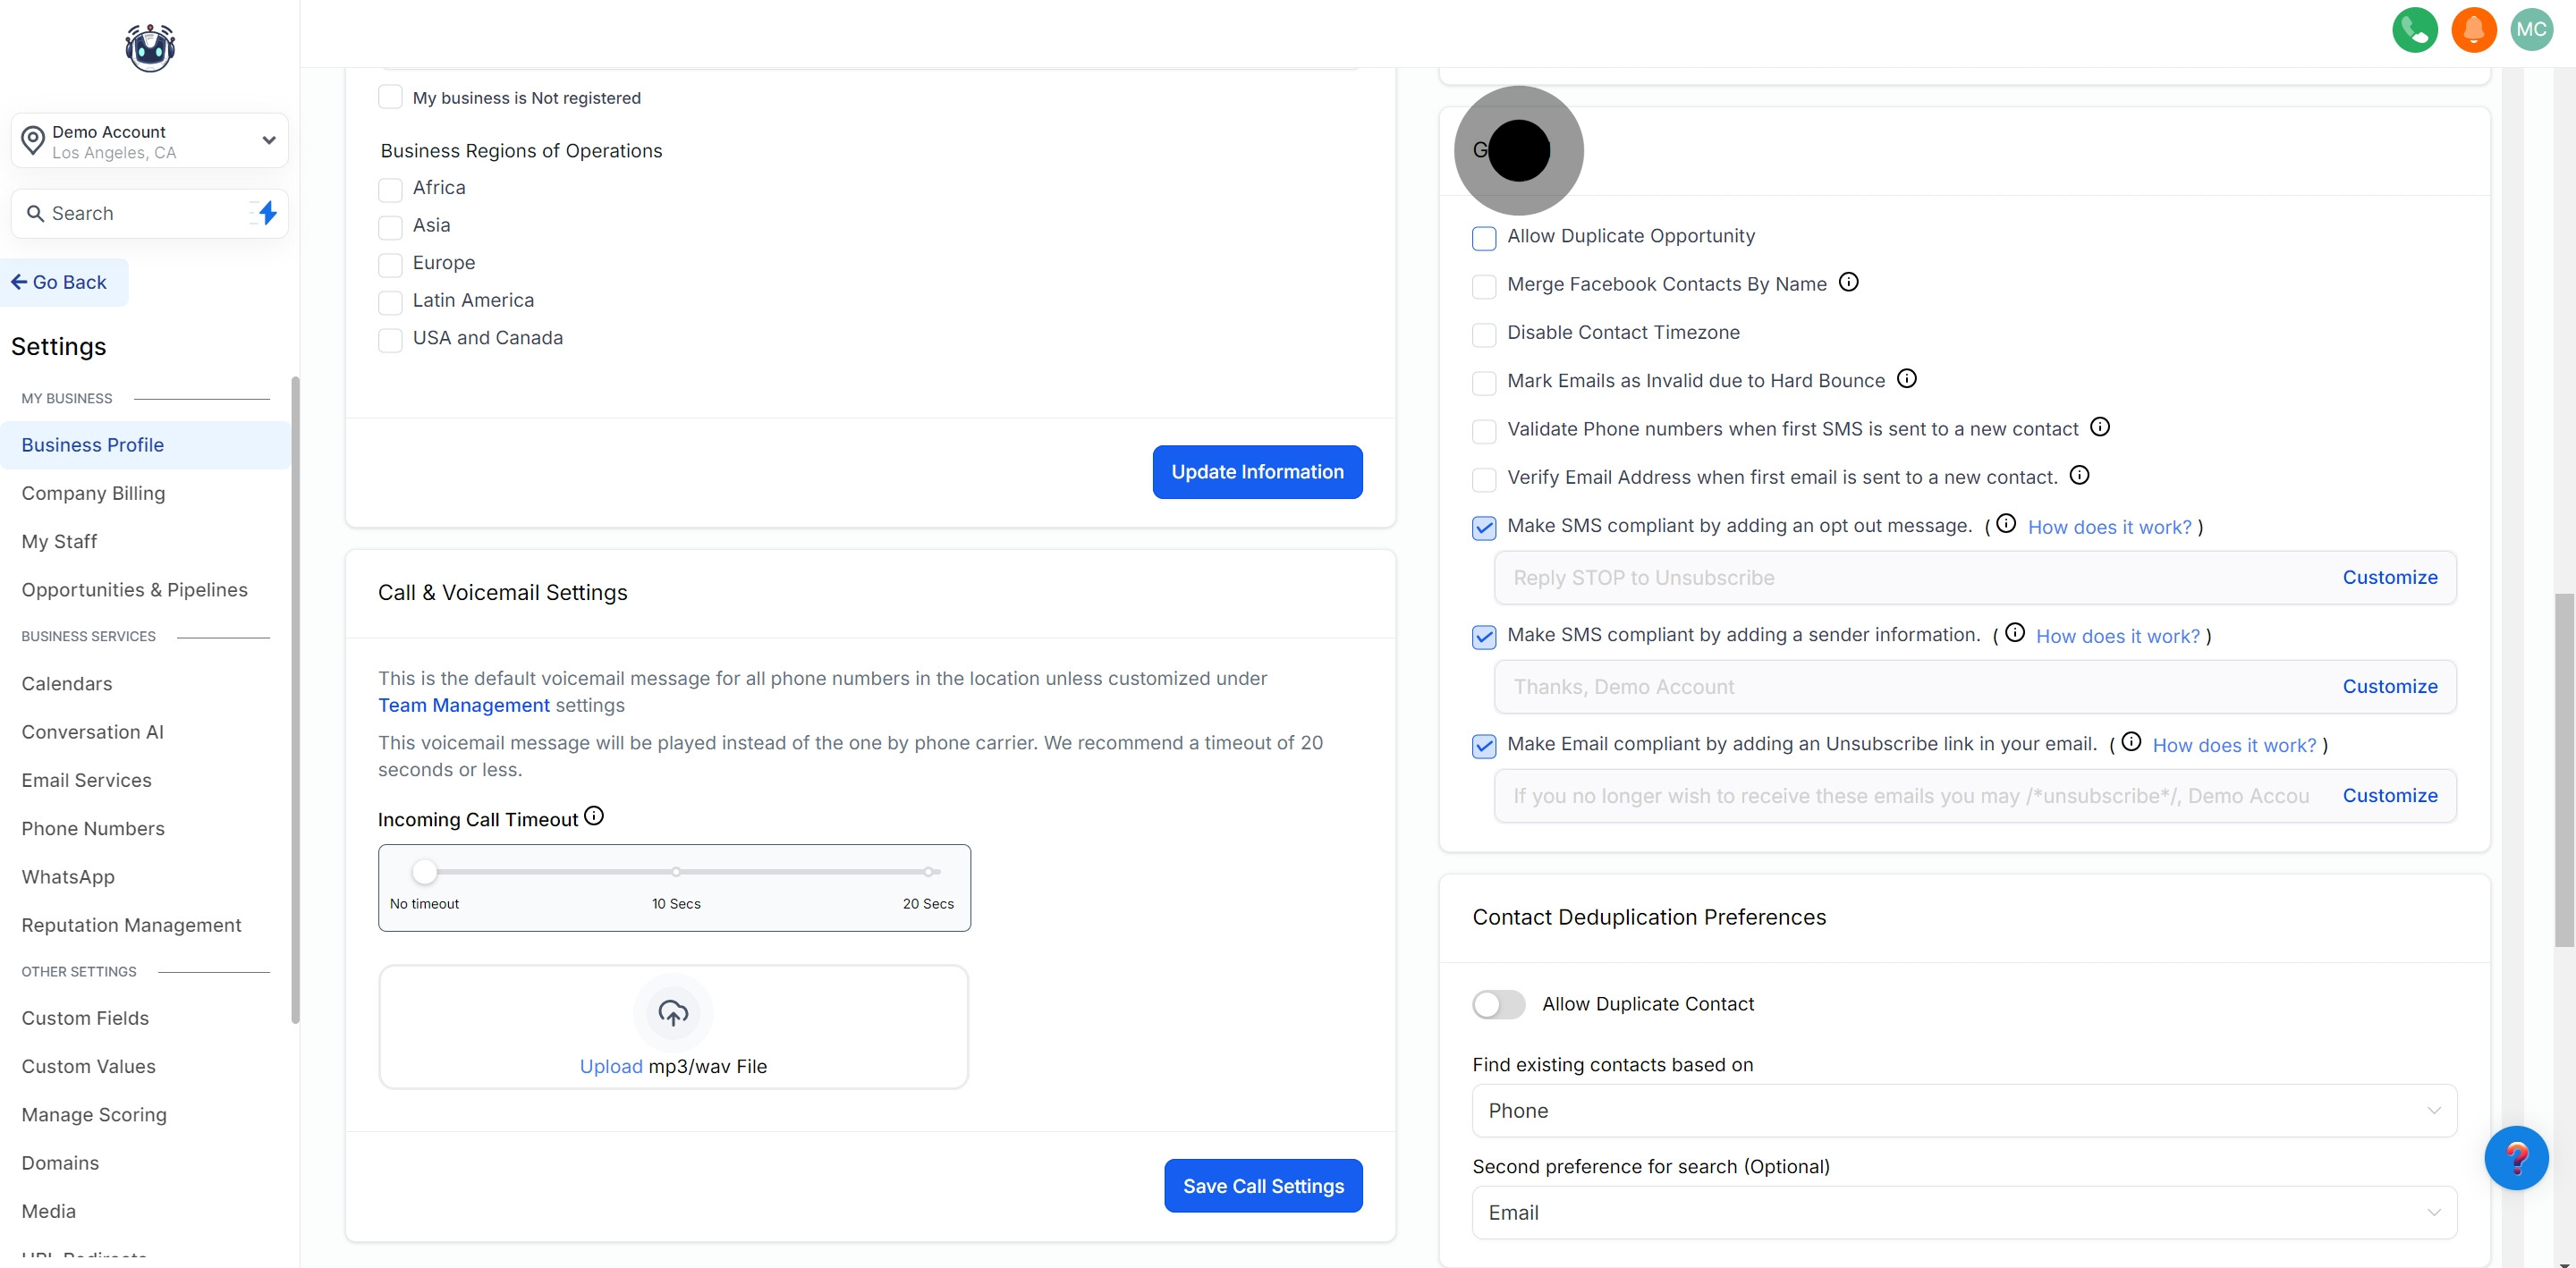Open Company Billing in settings sidebar
The image size is (2576, 1268).
pos(93,493)
